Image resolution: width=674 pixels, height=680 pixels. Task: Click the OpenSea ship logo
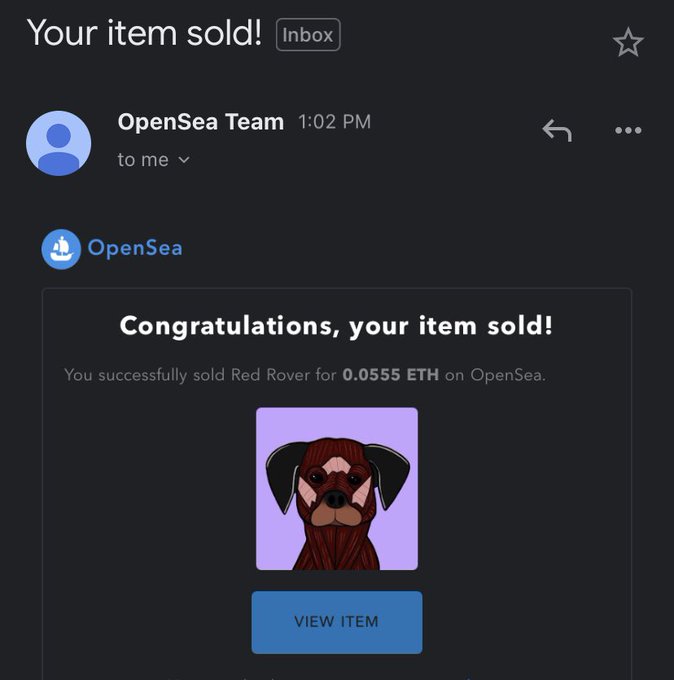point(61,249)
